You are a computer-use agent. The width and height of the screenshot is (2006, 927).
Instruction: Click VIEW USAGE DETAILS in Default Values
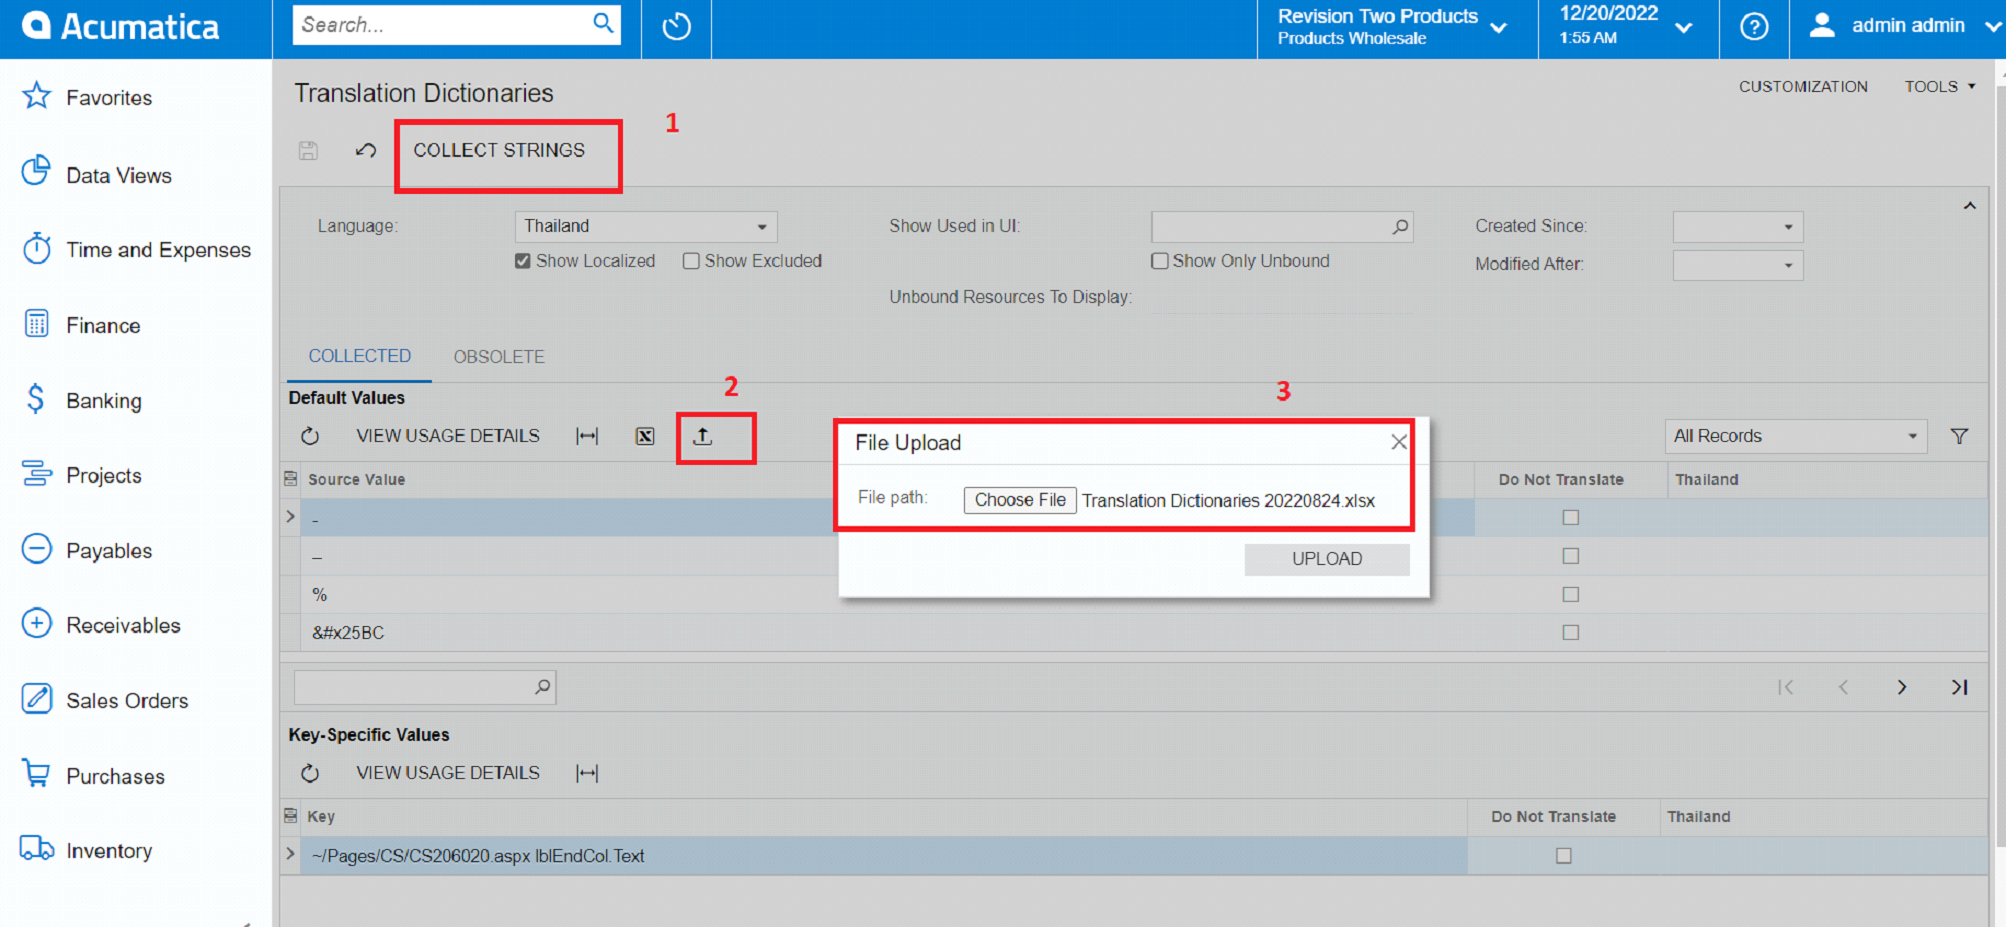(448, 436)
